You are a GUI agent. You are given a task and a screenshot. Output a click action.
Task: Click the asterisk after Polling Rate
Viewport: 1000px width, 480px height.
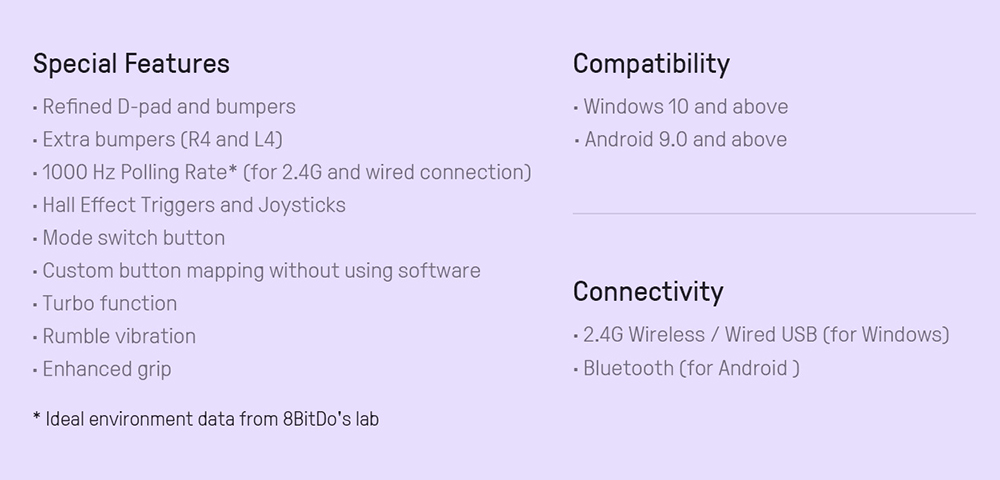click(x=232, y=170)
